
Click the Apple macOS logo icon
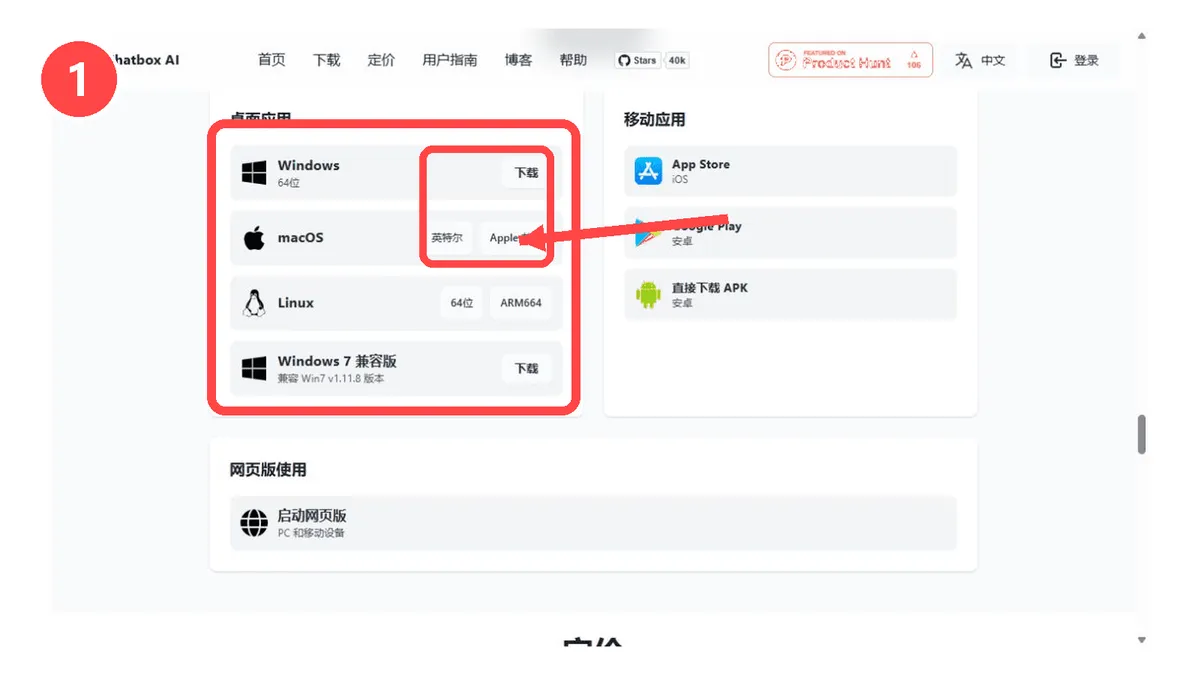(254, 238)
